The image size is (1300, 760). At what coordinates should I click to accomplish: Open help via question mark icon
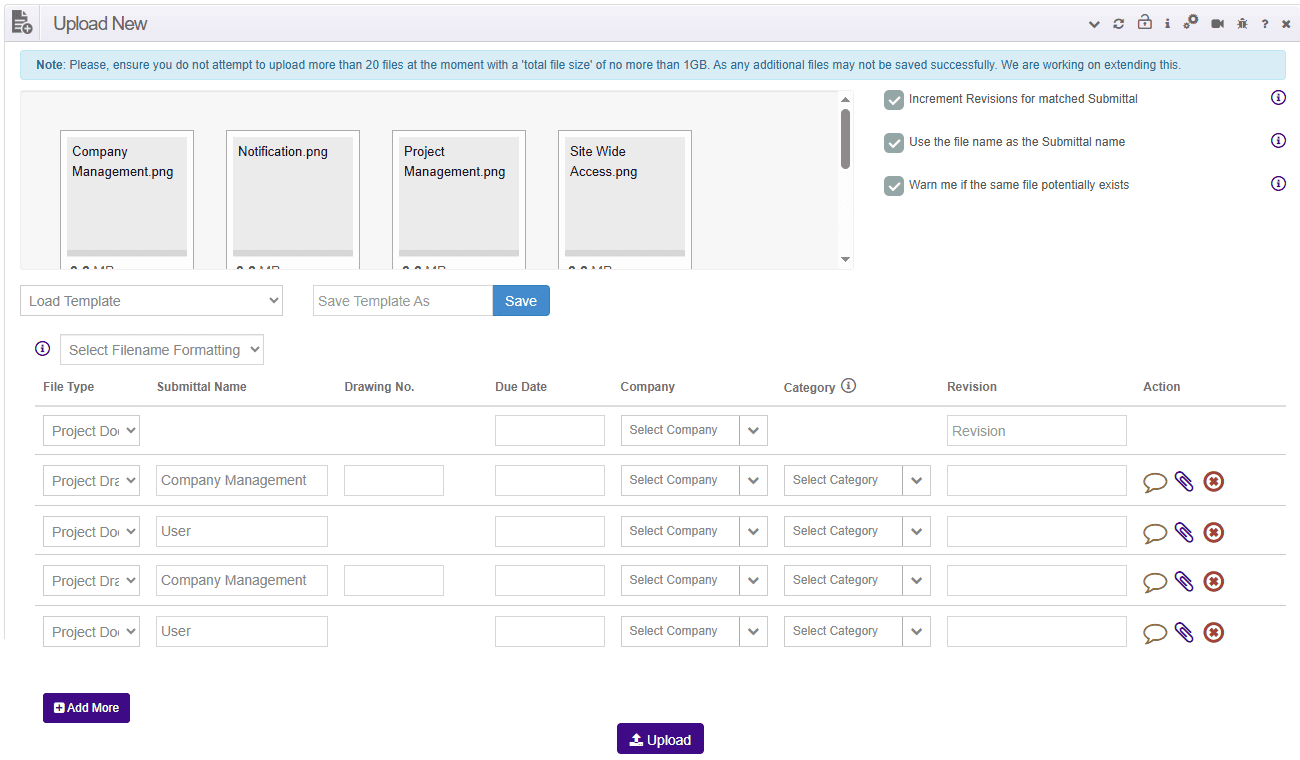1265,24
